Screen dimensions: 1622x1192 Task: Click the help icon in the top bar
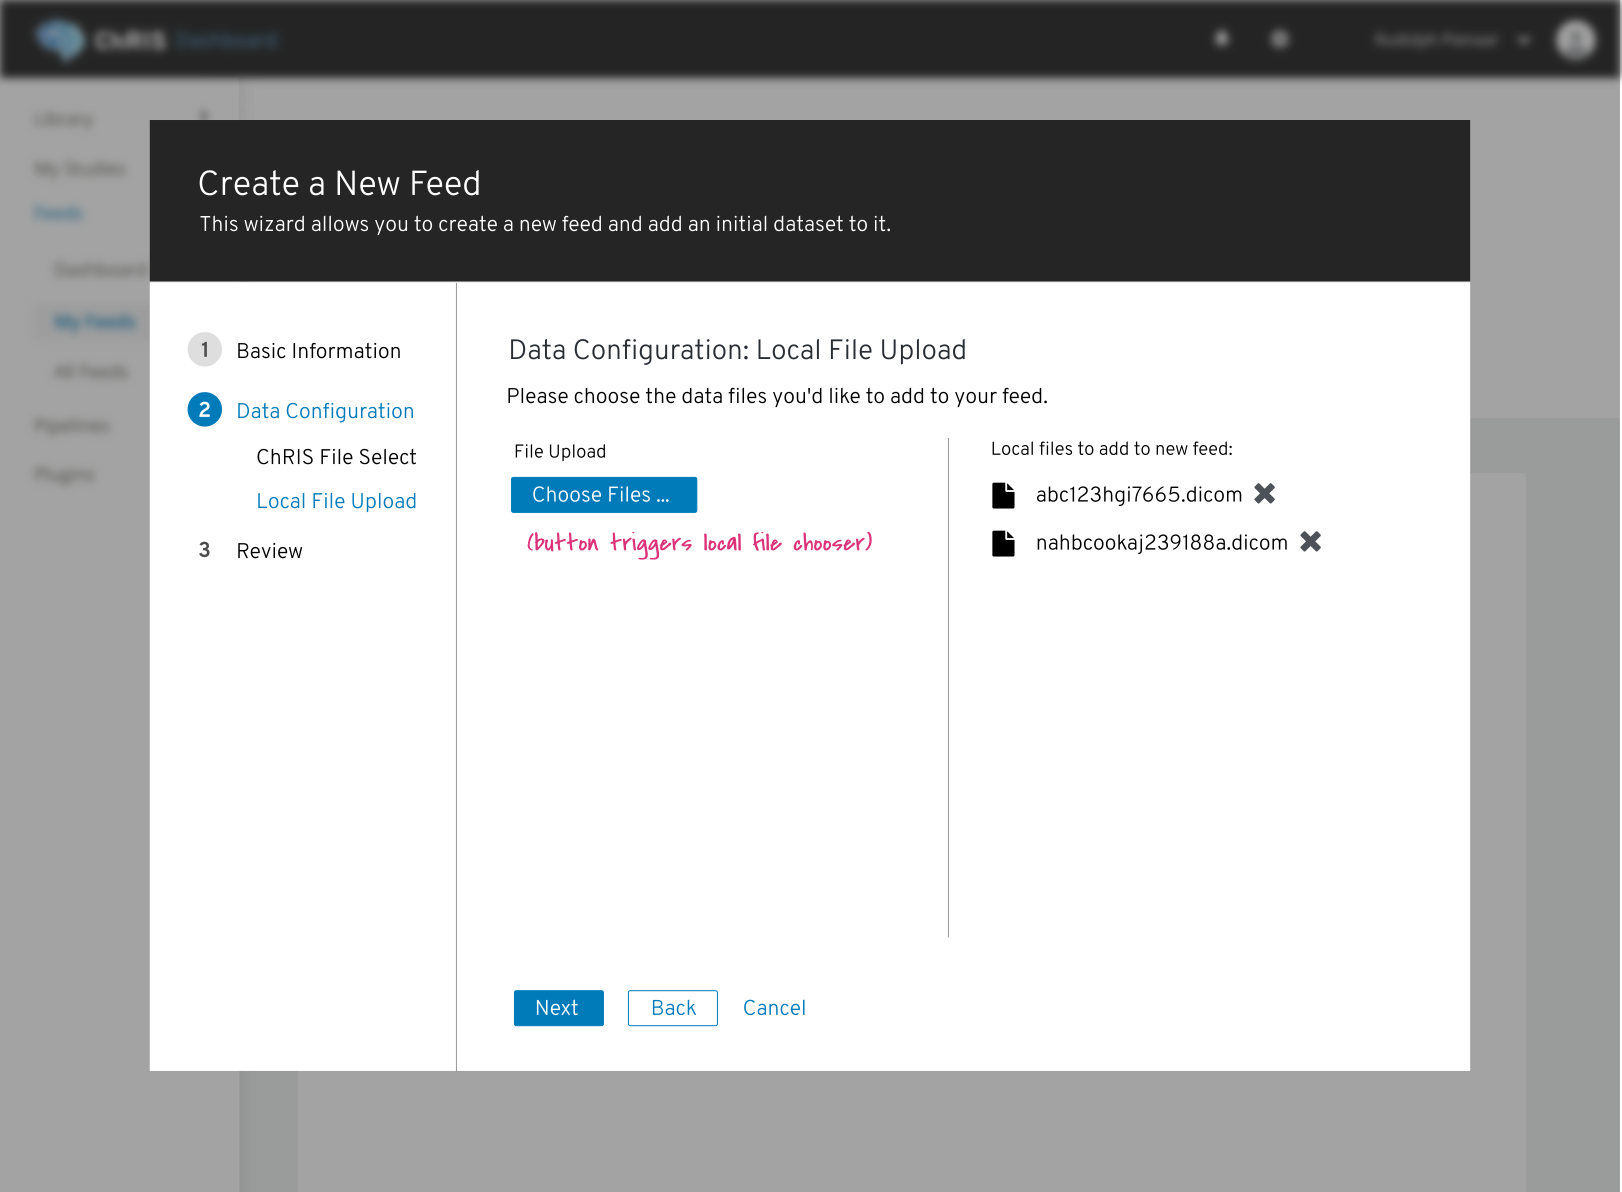[1280, 38]
